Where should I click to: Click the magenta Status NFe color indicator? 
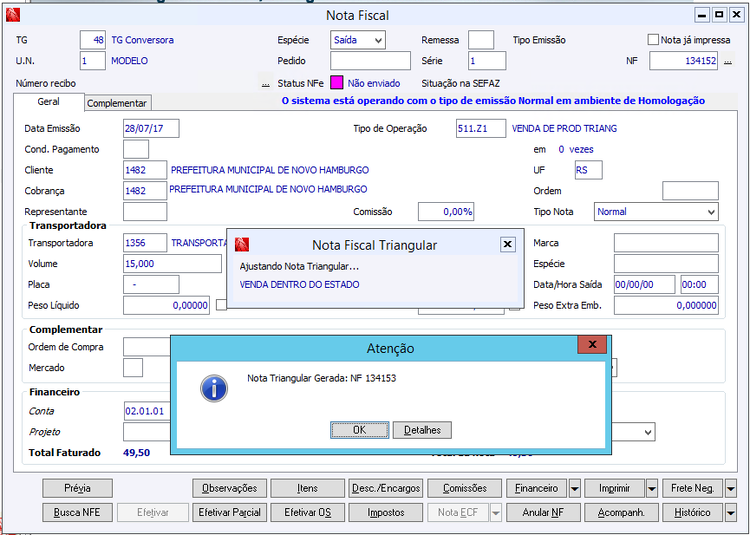point(337,83)
